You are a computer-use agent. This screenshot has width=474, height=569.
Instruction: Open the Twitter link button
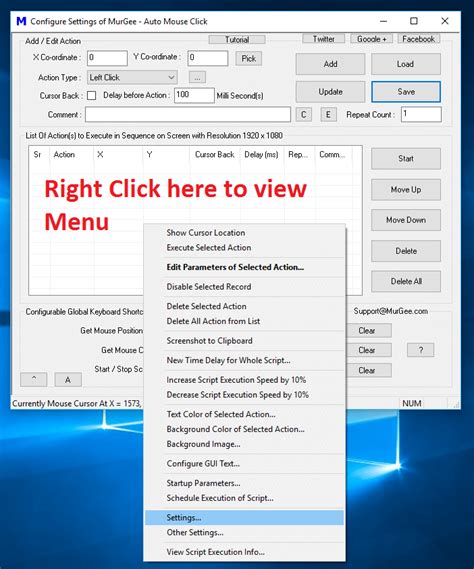point(324,39)
